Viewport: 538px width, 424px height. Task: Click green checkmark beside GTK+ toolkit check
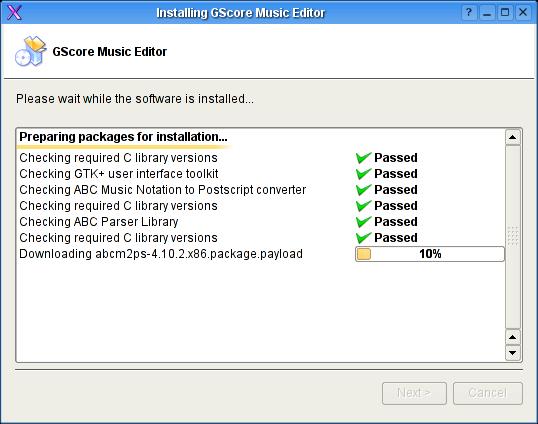pyautogui.click(x=363, y=174)
